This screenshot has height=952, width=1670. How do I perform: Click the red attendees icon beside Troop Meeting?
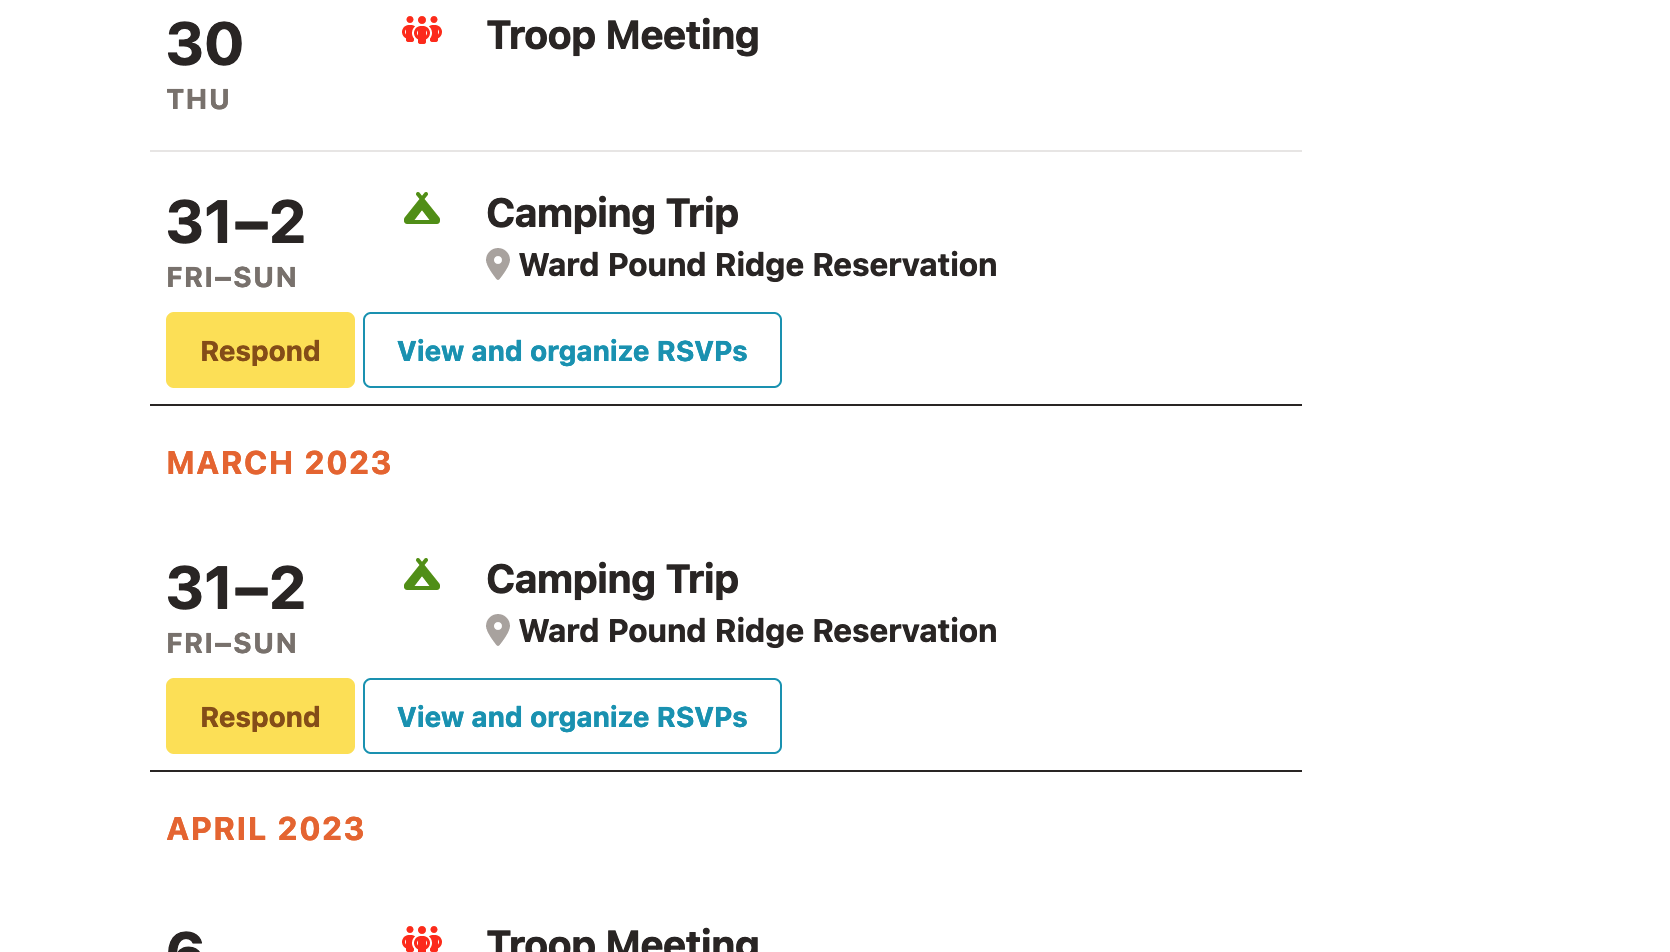(x=422, y=30)
